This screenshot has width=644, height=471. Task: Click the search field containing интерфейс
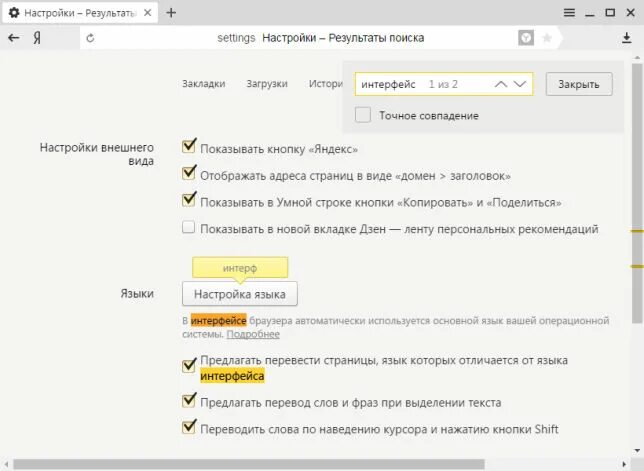(x=444, y=84)
